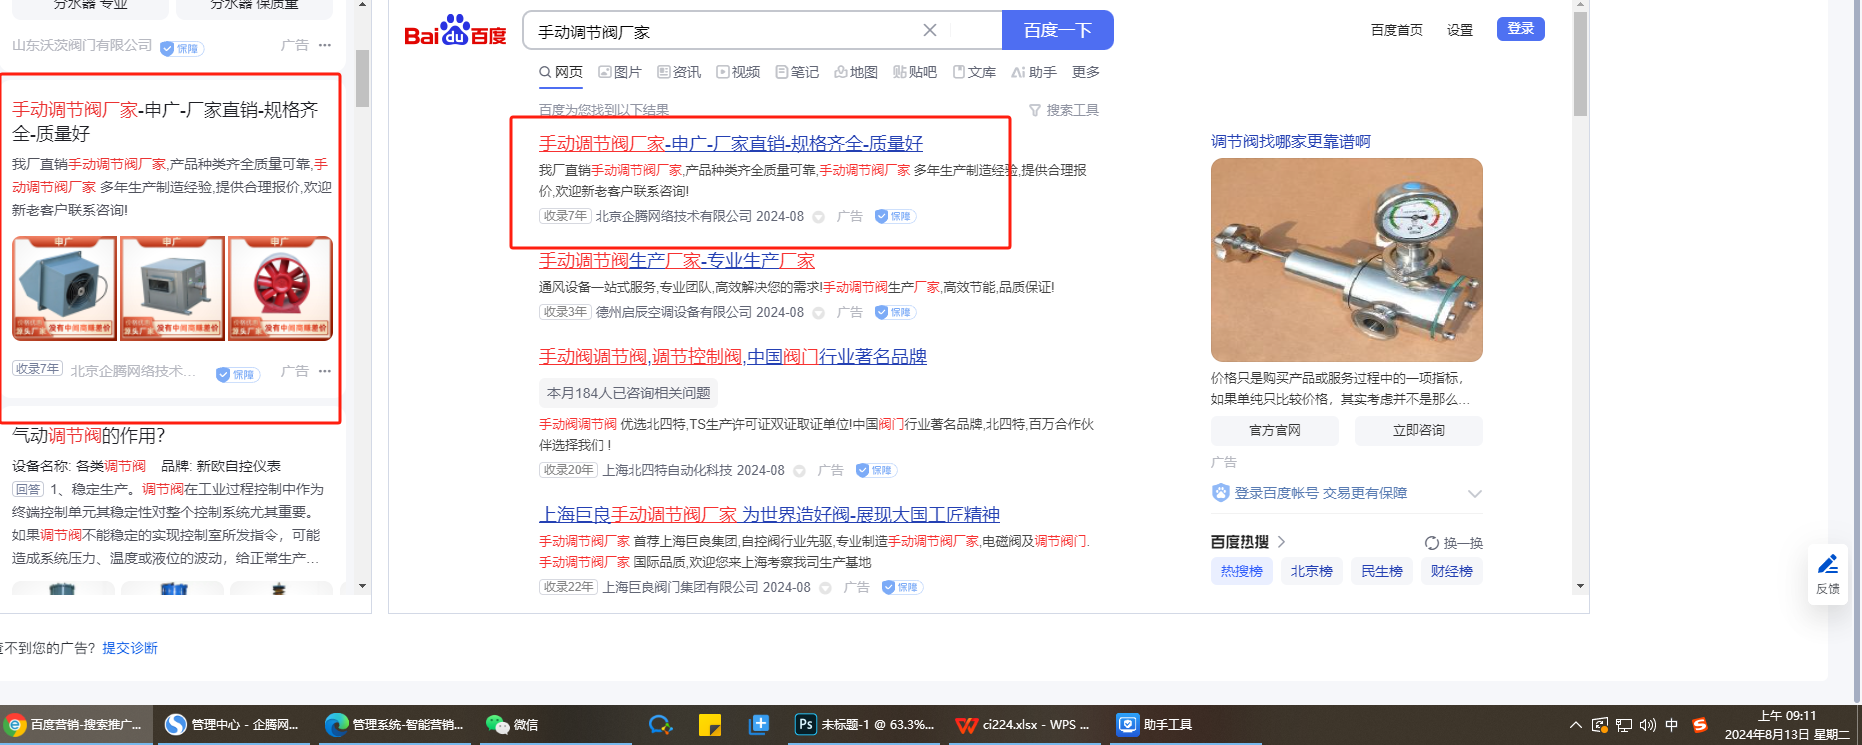This screenshot has width=1862, height=745.
Task: Open 搜索工具 filter options
Action: click(x=1064, y=110)
